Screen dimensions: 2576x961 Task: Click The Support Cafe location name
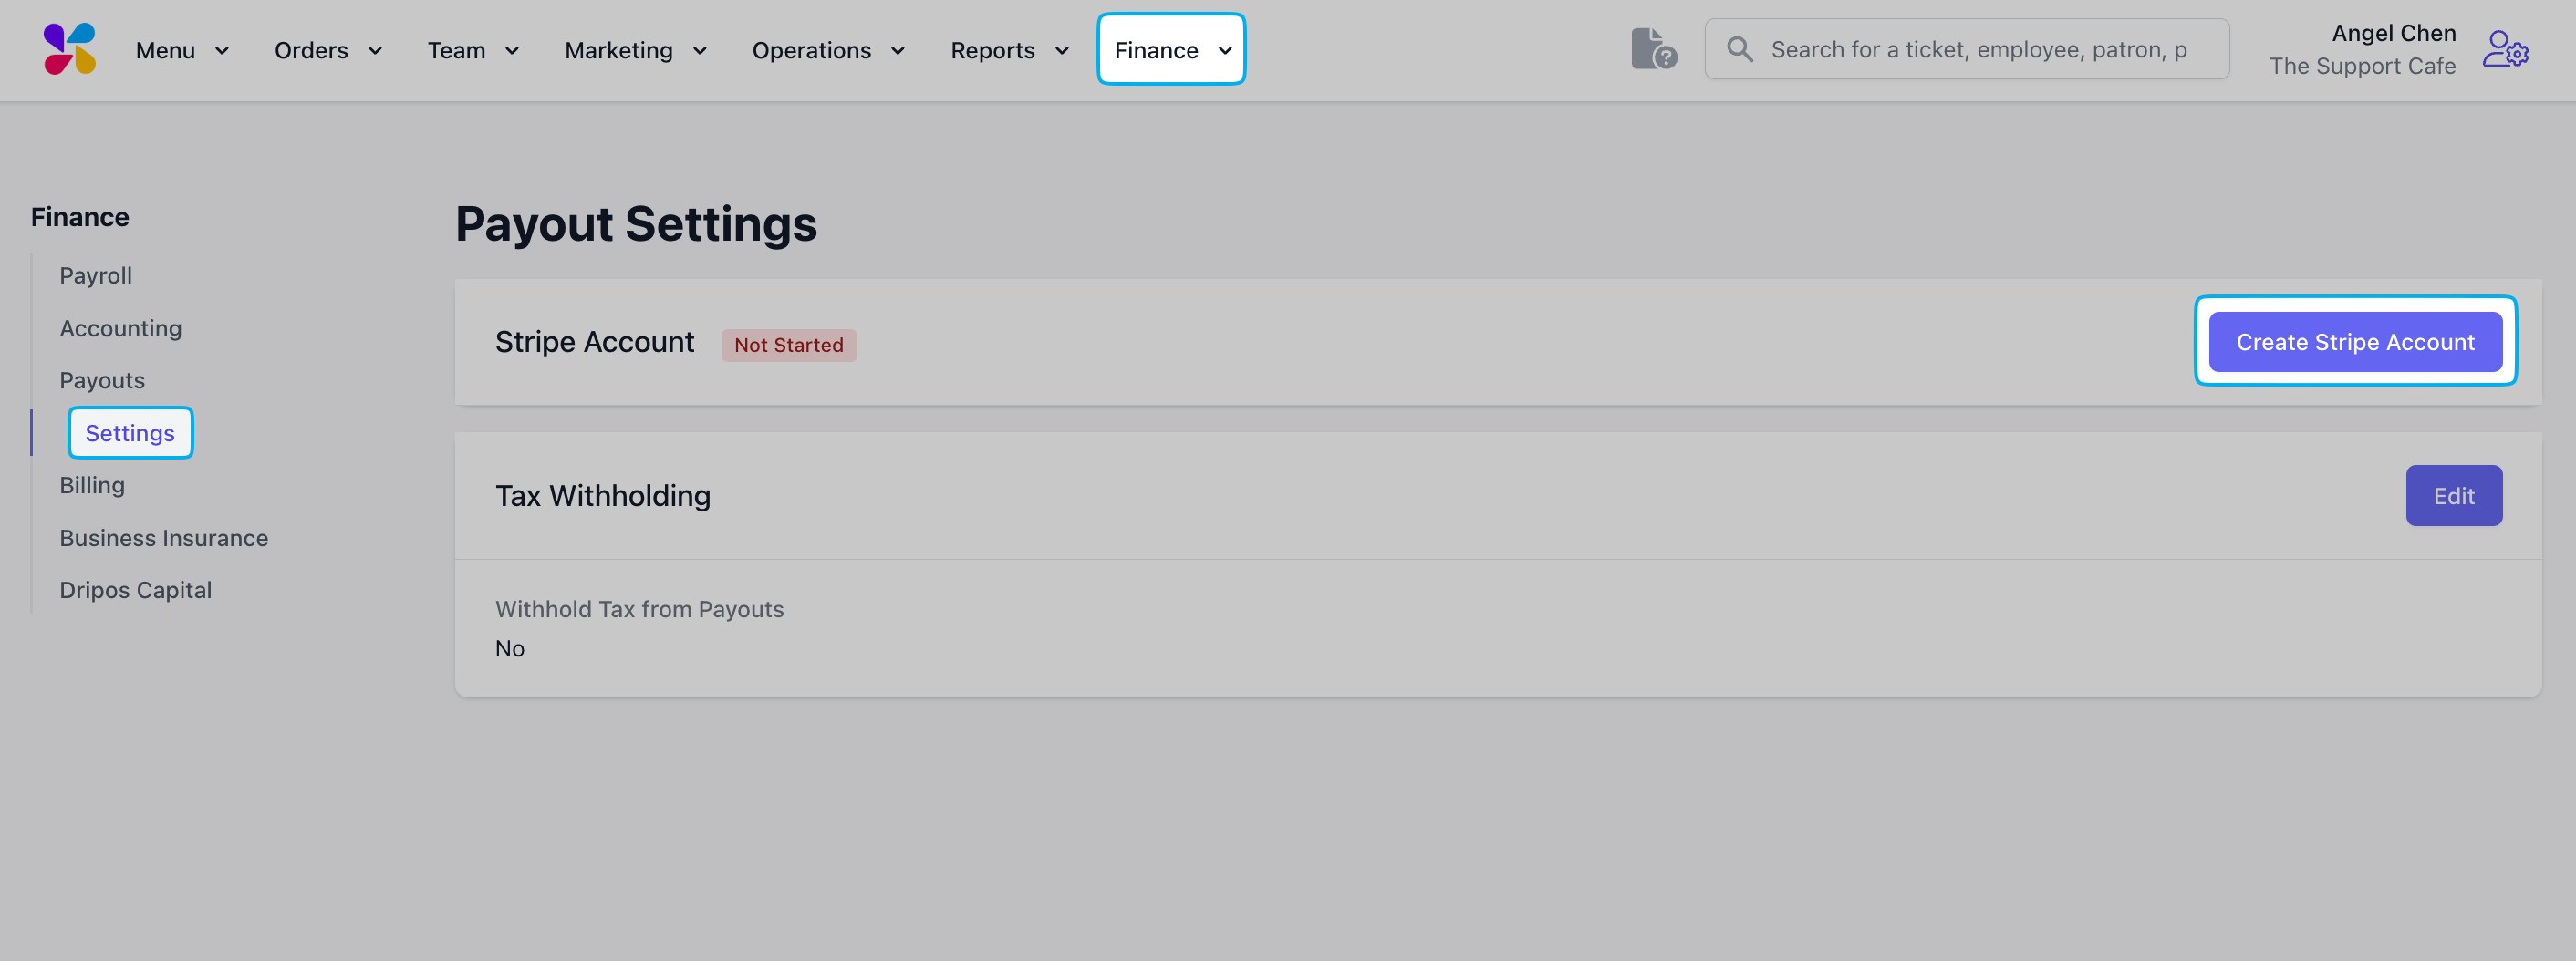2362,66
